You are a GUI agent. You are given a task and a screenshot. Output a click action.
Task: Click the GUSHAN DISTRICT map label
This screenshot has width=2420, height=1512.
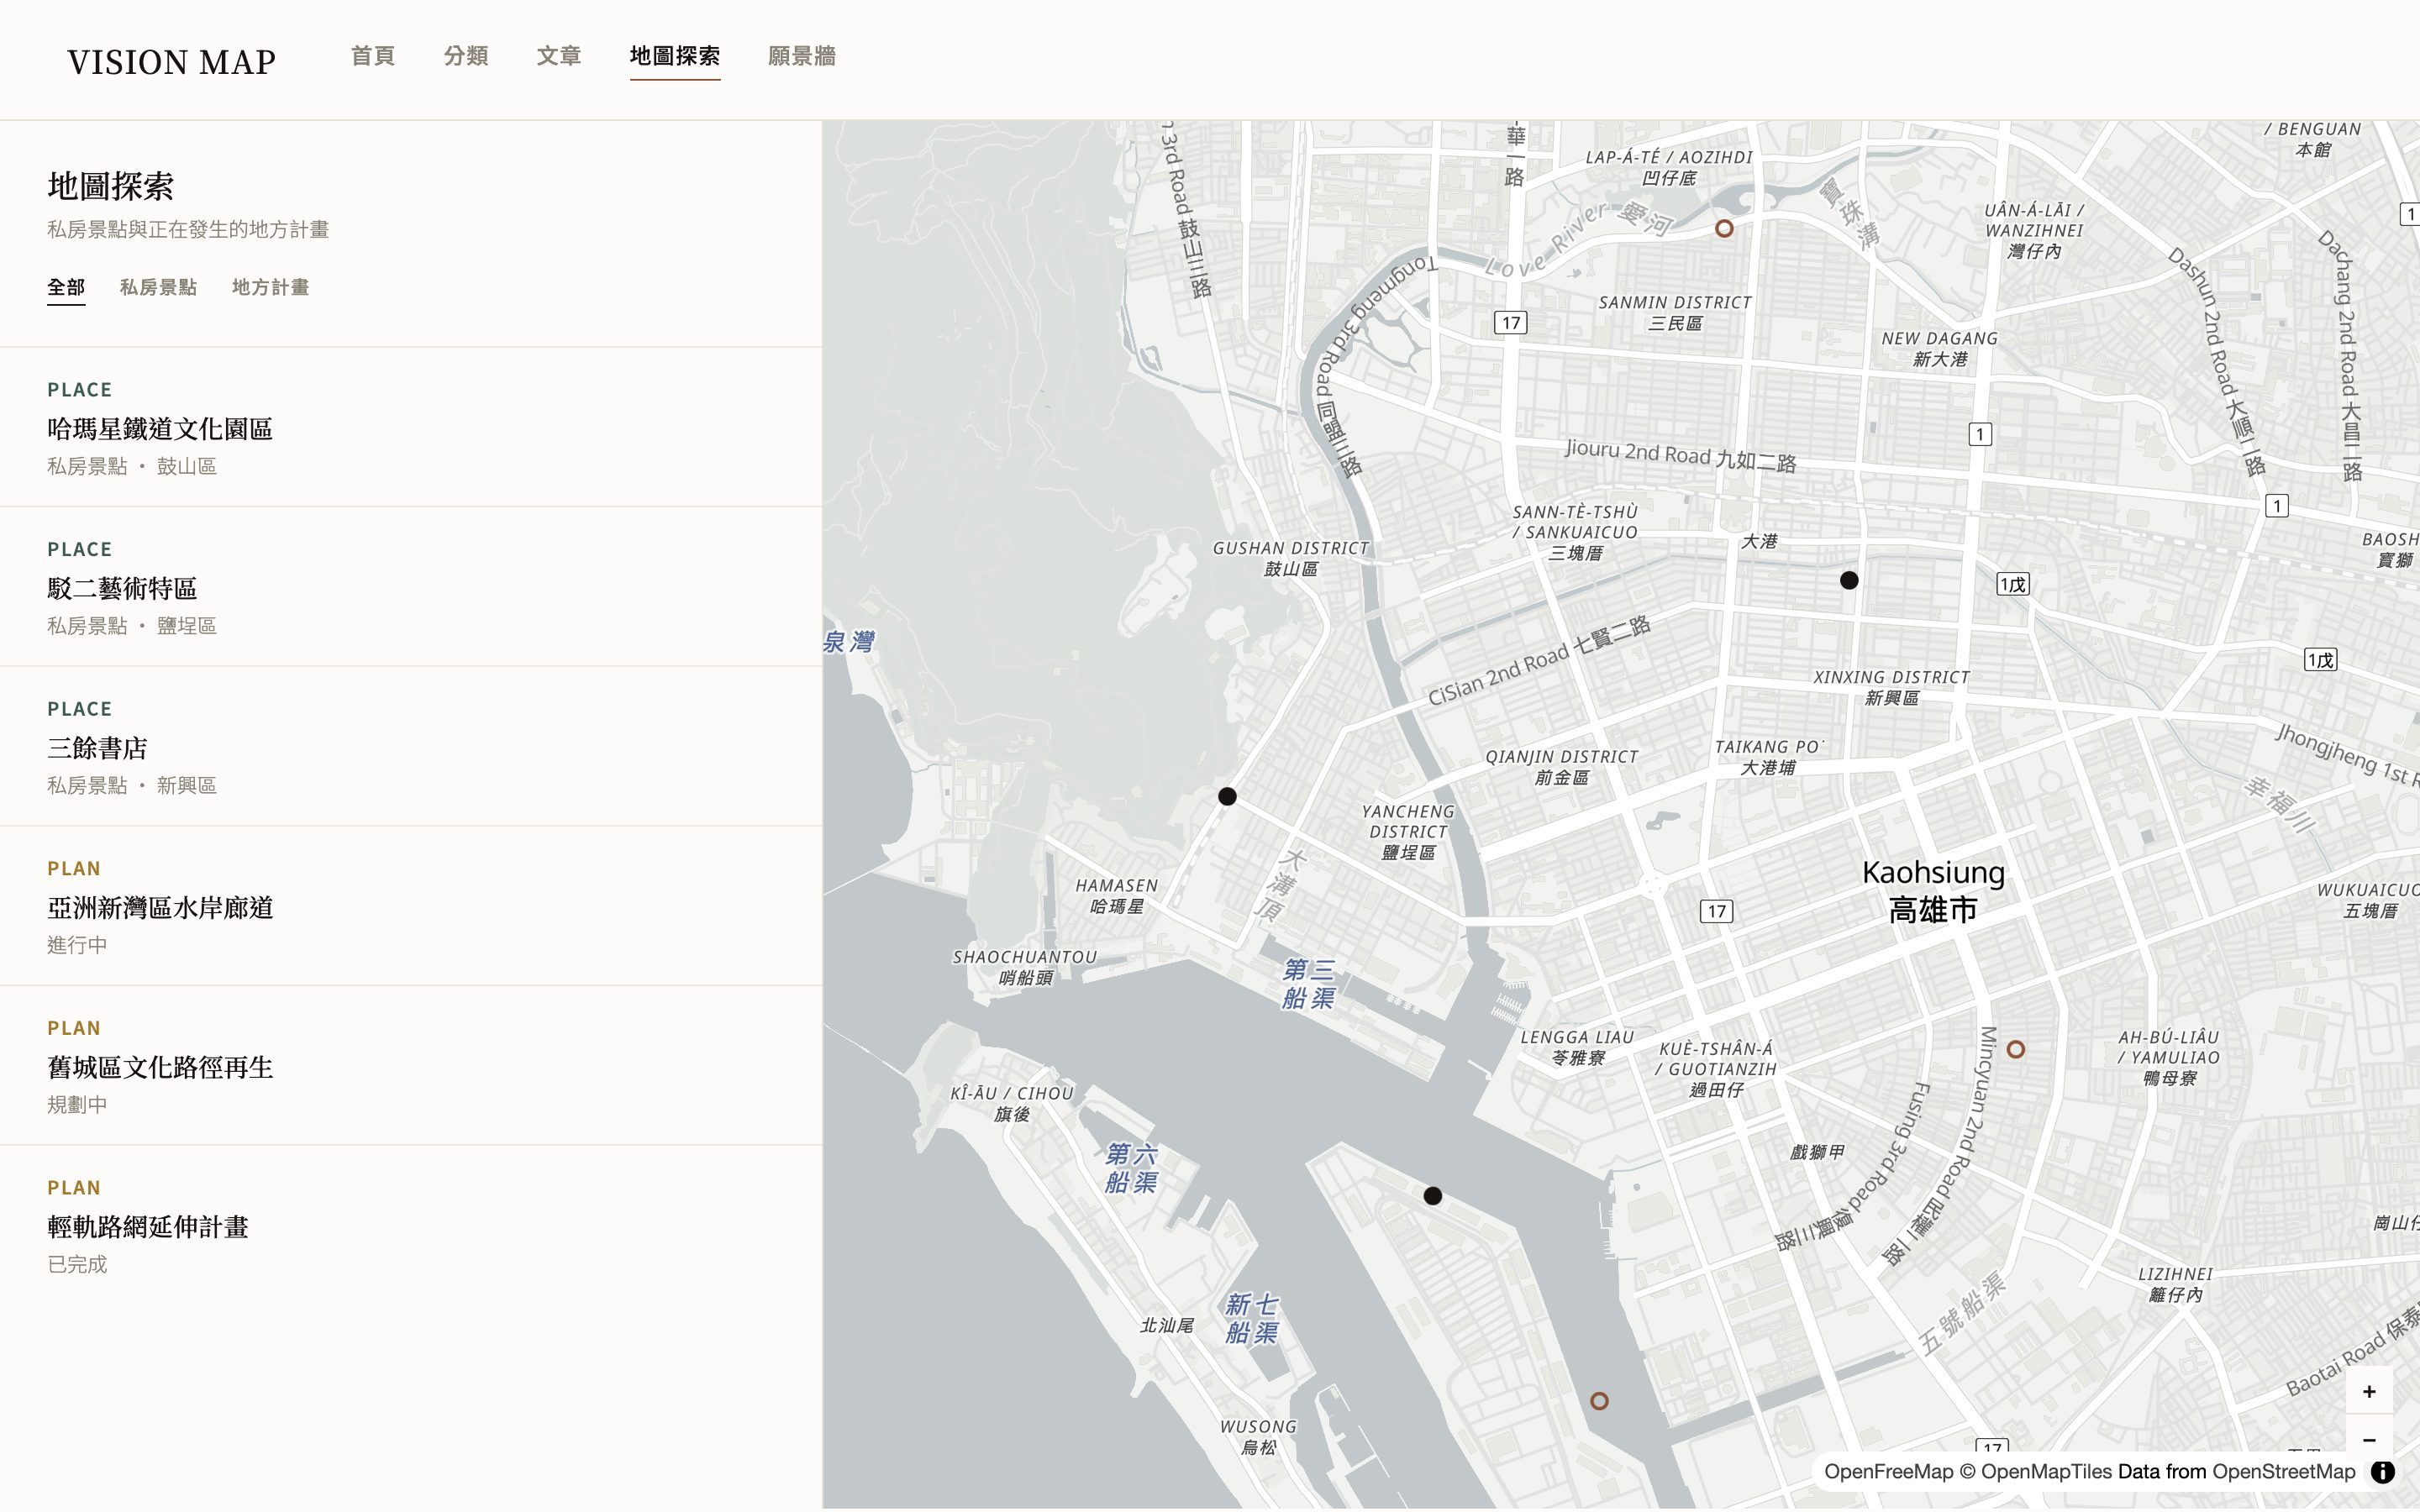(x=1291, y=558)
